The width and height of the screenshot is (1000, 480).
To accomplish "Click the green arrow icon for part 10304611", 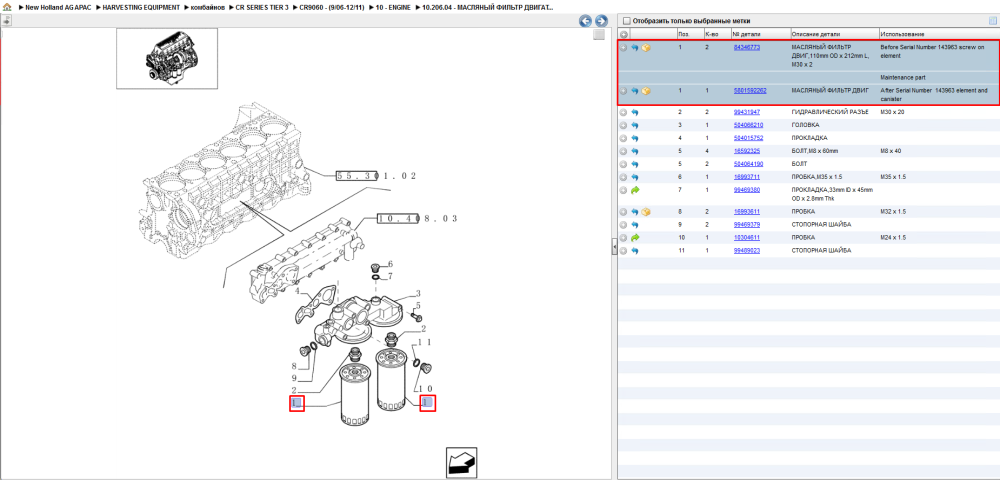I will click(x=635, y=238).
